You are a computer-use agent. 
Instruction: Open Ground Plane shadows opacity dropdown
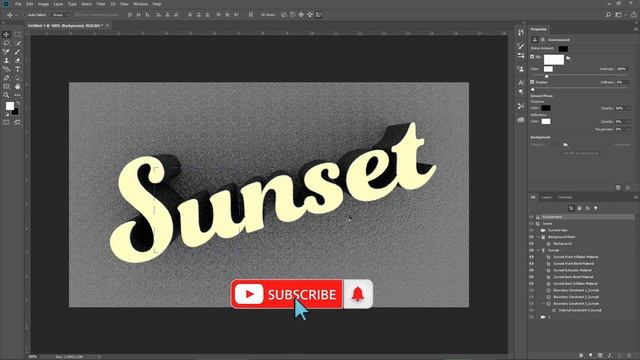[x=629, y=108]
